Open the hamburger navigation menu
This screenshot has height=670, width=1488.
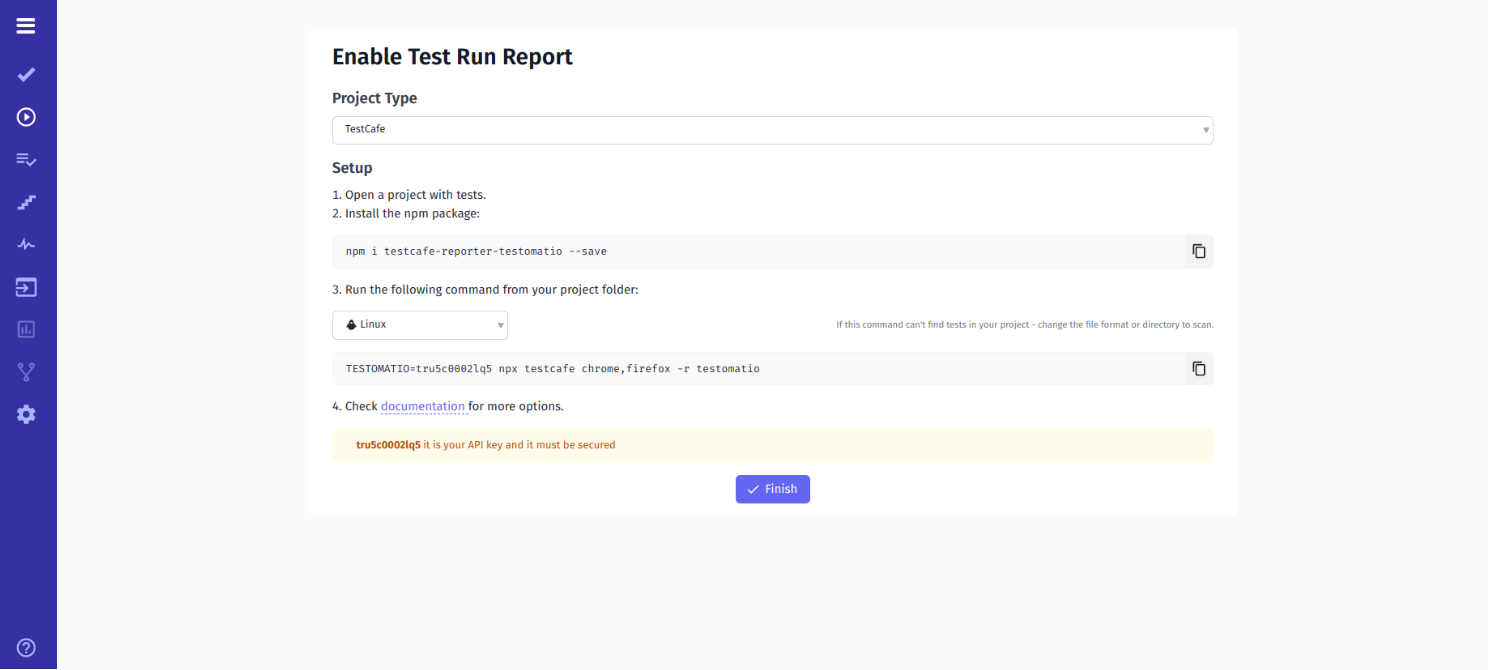pyautogui.click(x=26, y=26)
